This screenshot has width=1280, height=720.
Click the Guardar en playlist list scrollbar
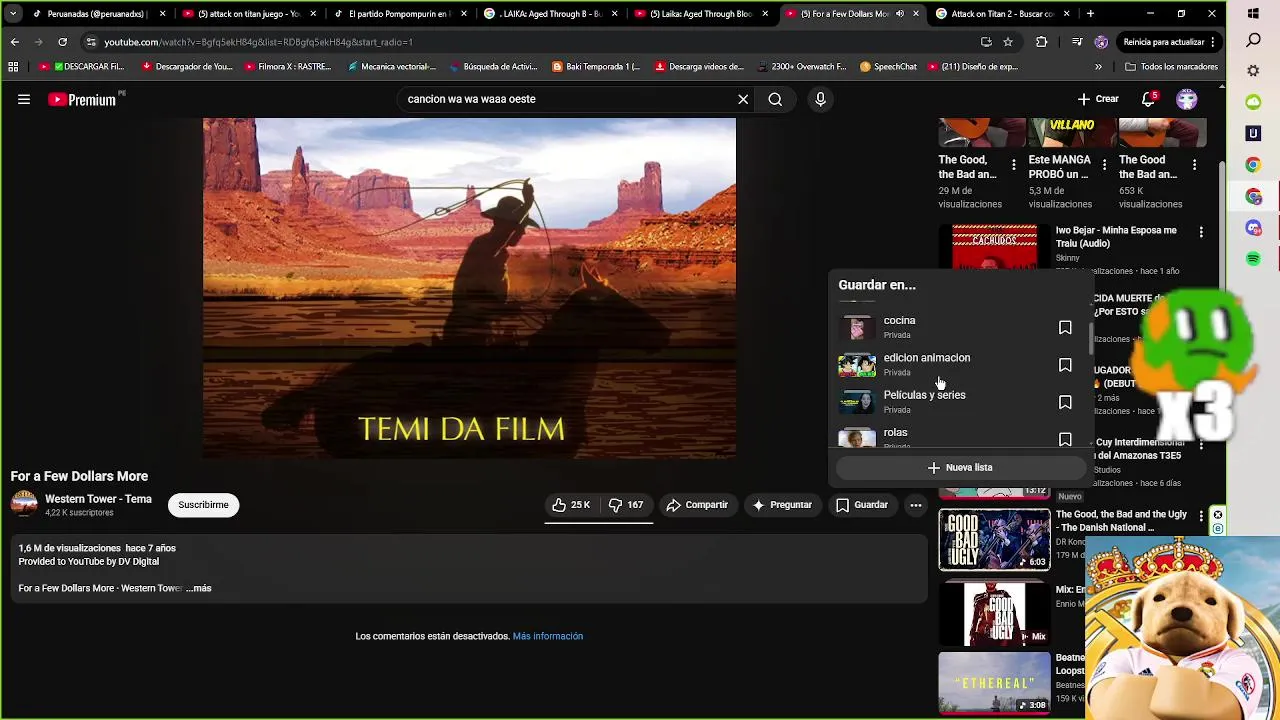(1090, 340)
